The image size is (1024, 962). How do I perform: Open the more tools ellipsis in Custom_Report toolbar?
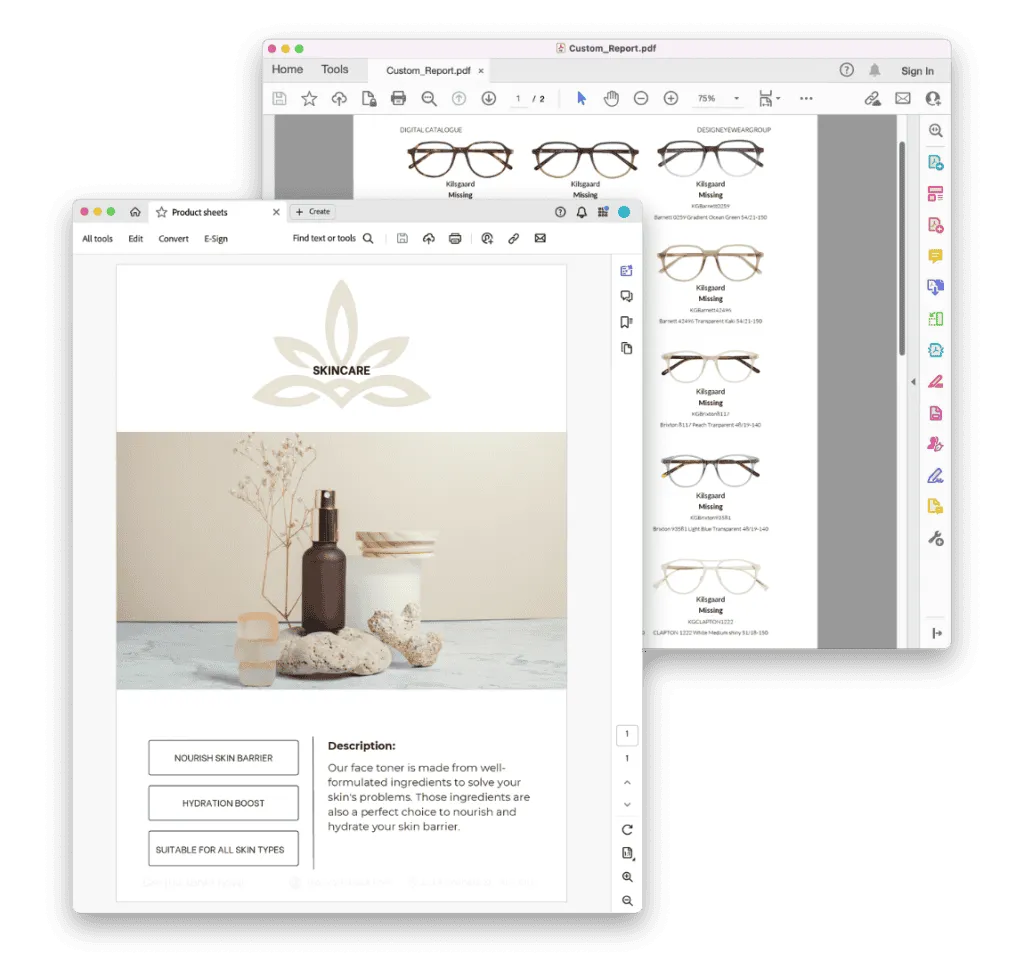pyautogui.click(x=807, y=99)
